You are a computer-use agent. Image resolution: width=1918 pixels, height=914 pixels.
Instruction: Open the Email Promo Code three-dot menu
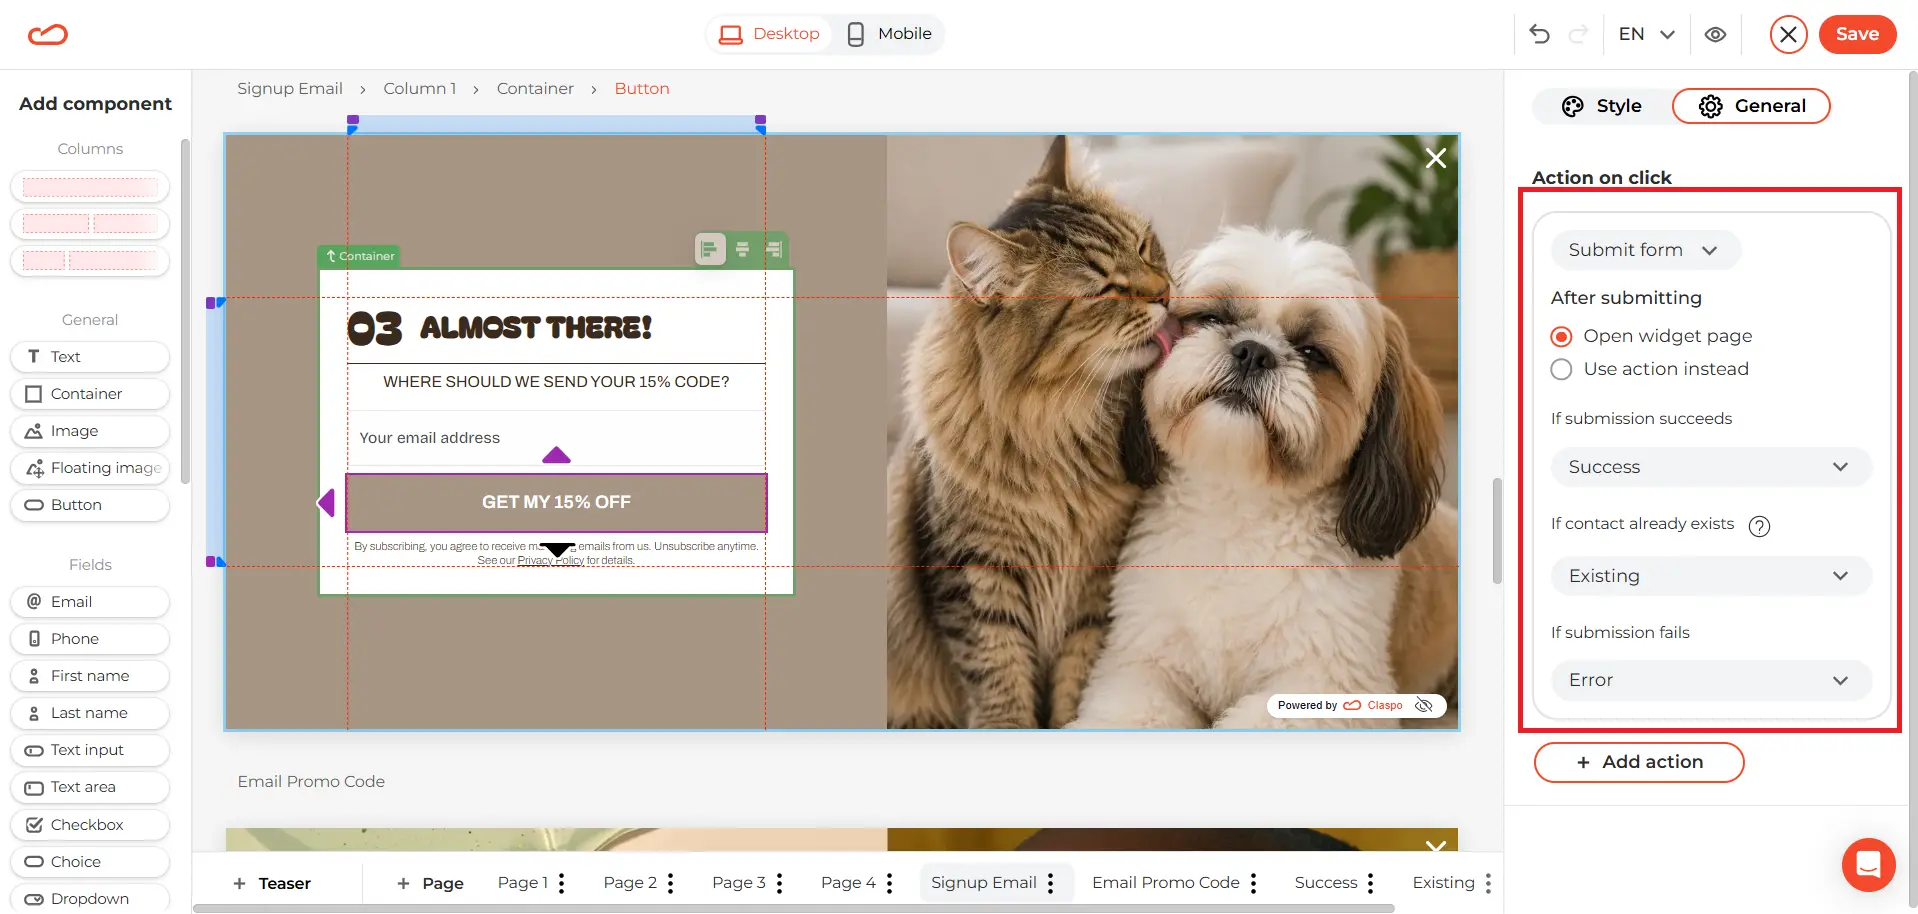(x=1253, y=883)
